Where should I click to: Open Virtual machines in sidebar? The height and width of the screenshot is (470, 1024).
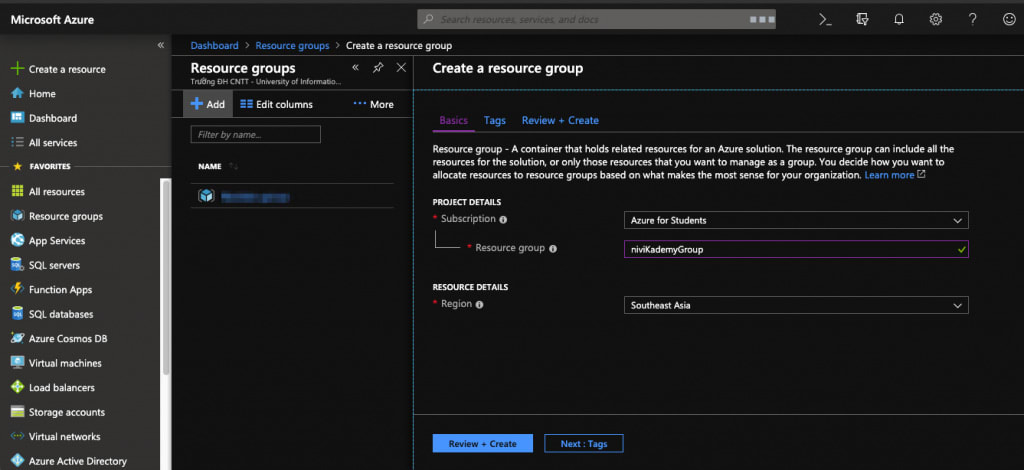coord(65,363)
